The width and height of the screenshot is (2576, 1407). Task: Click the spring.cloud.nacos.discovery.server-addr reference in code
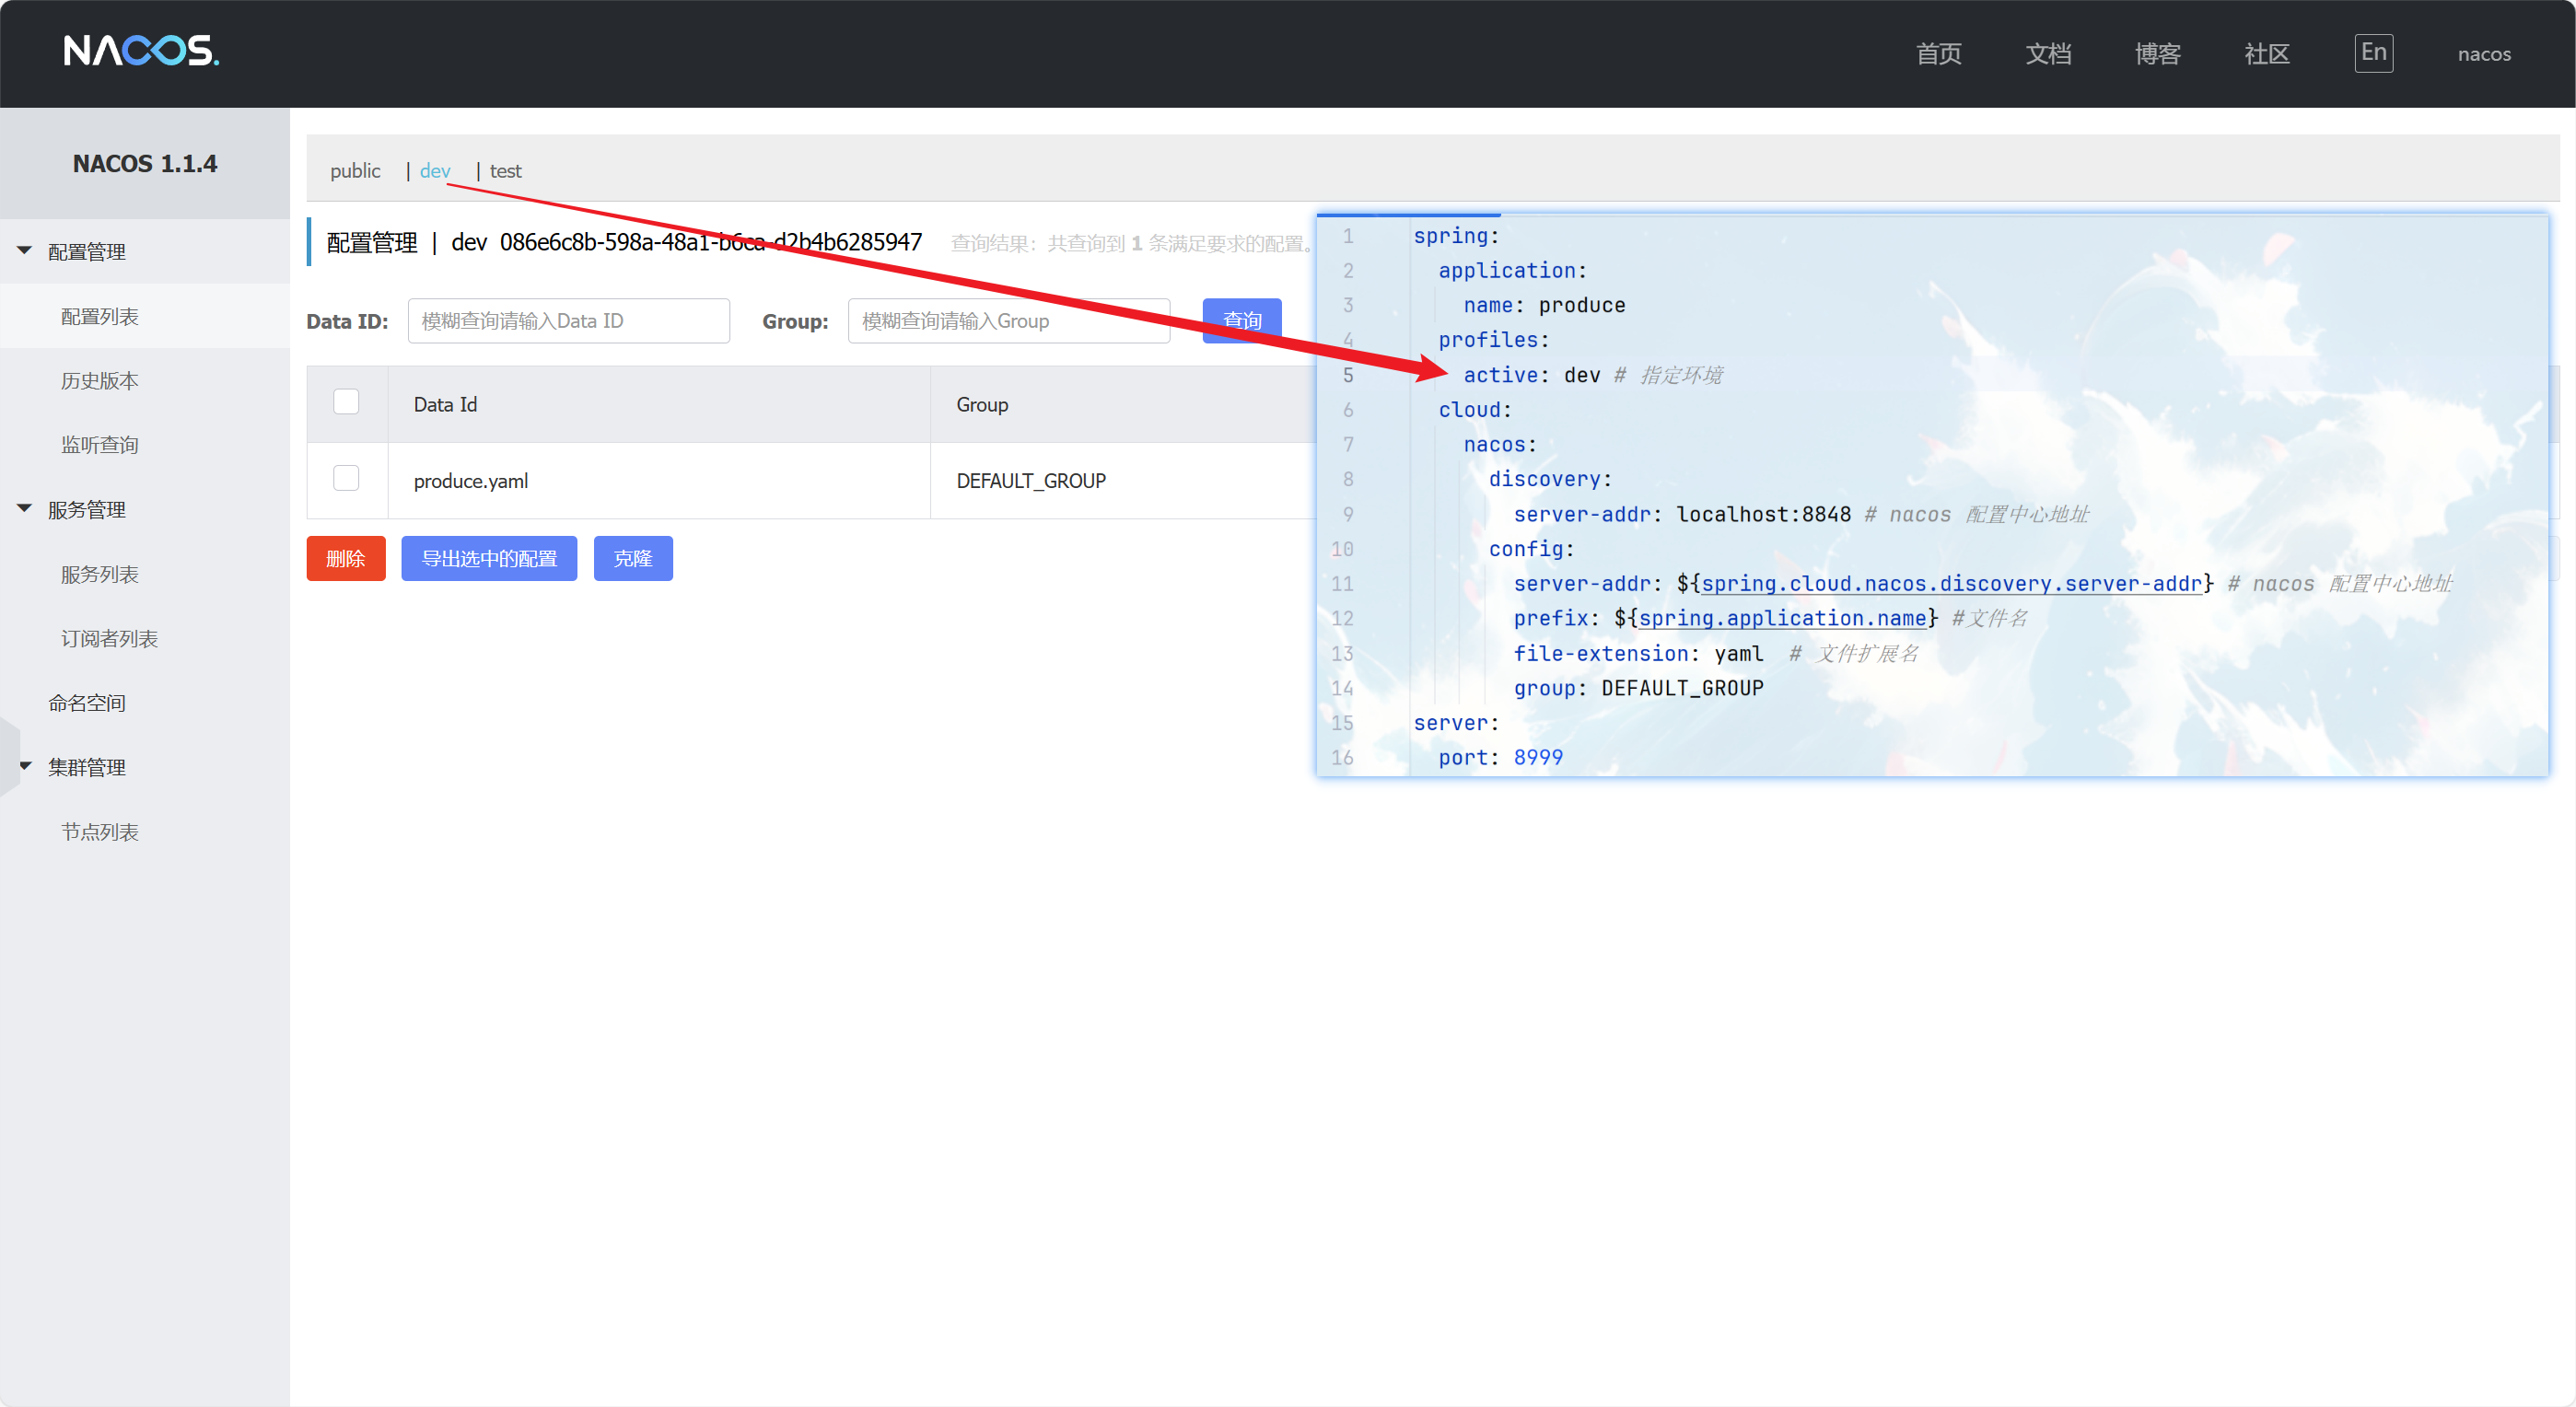pos(1951,584)
